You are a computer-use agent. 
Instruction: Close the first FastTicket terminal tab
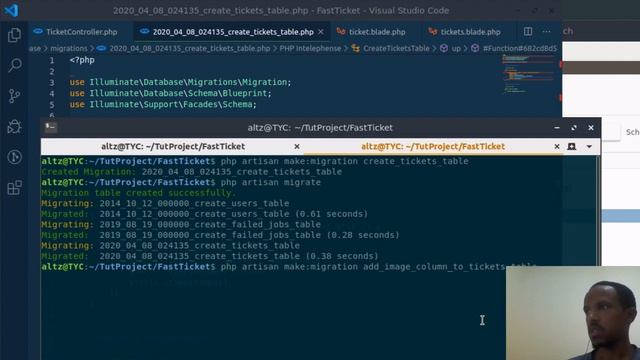(x=297, y=147)
